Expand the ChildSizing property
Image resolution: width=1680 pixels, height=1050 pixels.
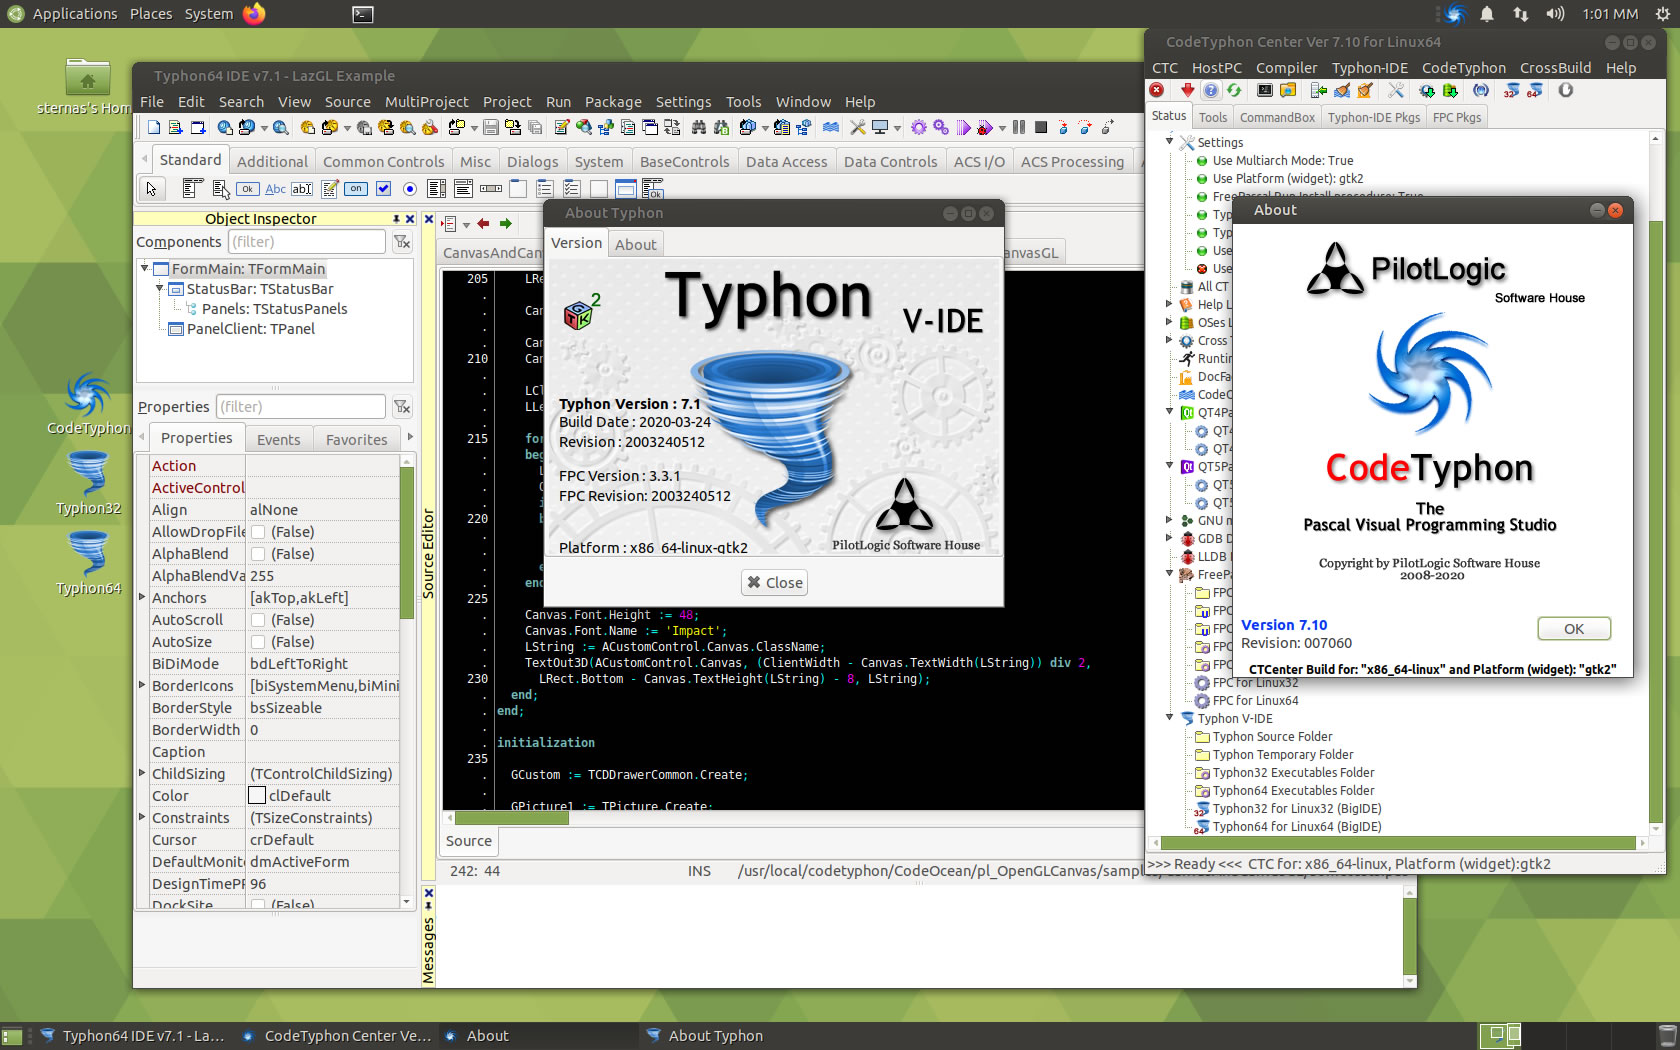[142, 773]
